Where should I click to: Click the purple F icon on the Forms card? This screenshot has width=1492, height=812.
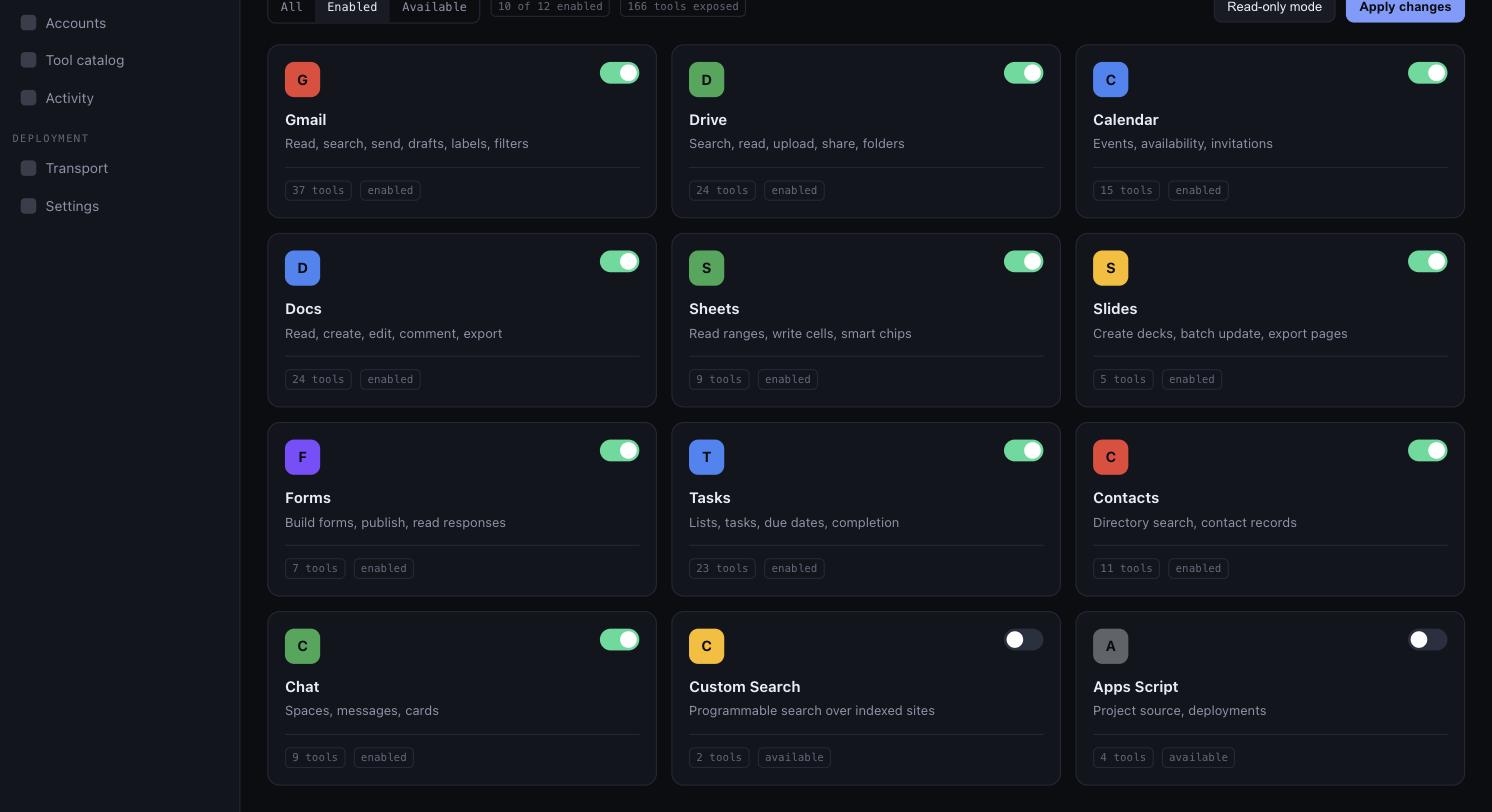tap(302, 457)
